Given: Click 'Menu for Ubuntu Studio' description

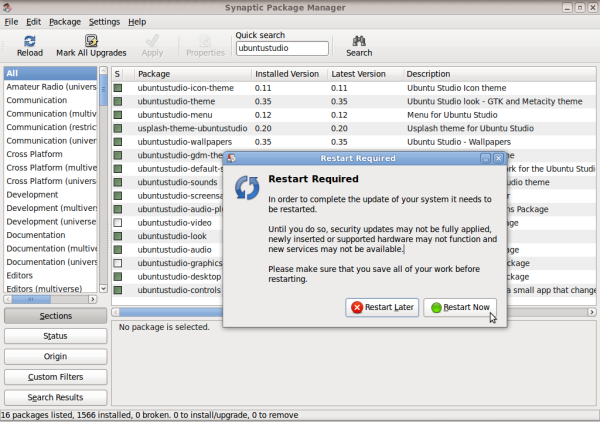Looking at the screenshot, I should pyautogui.click(x=452, y=115).
